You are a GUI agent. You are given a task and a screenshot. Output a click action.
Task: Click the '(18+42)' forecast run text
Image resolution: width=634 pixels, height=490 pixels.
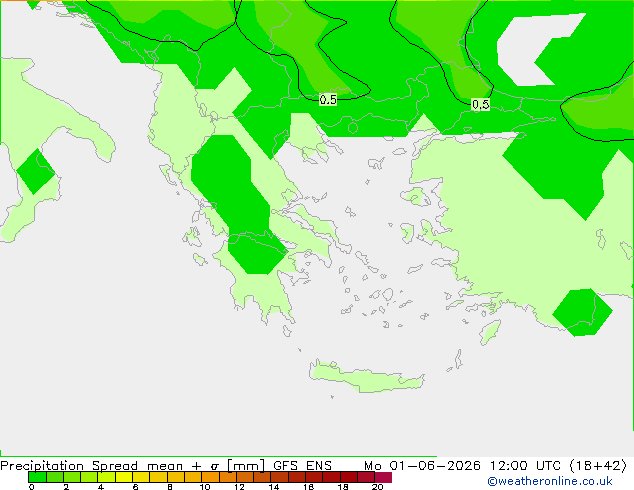click(x=598, y=465)
